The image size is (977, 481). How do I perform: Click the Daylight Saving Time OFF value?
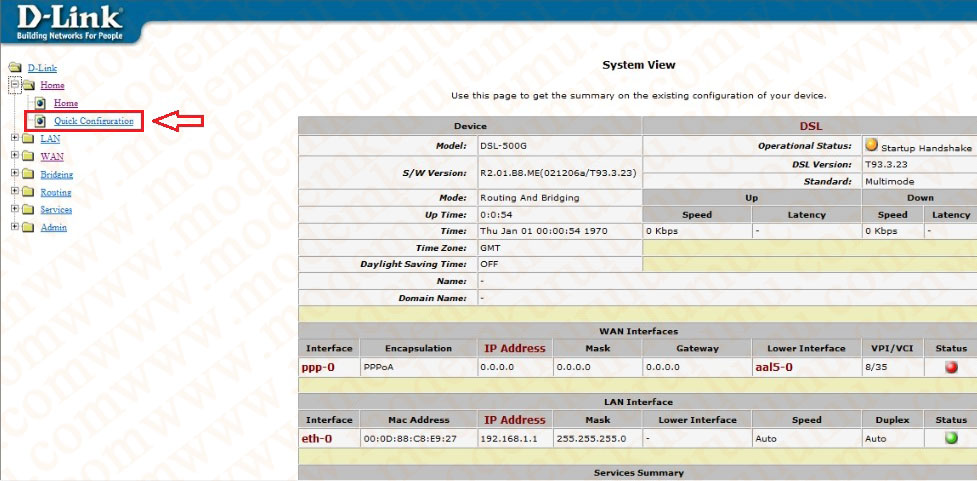point(488,264)
